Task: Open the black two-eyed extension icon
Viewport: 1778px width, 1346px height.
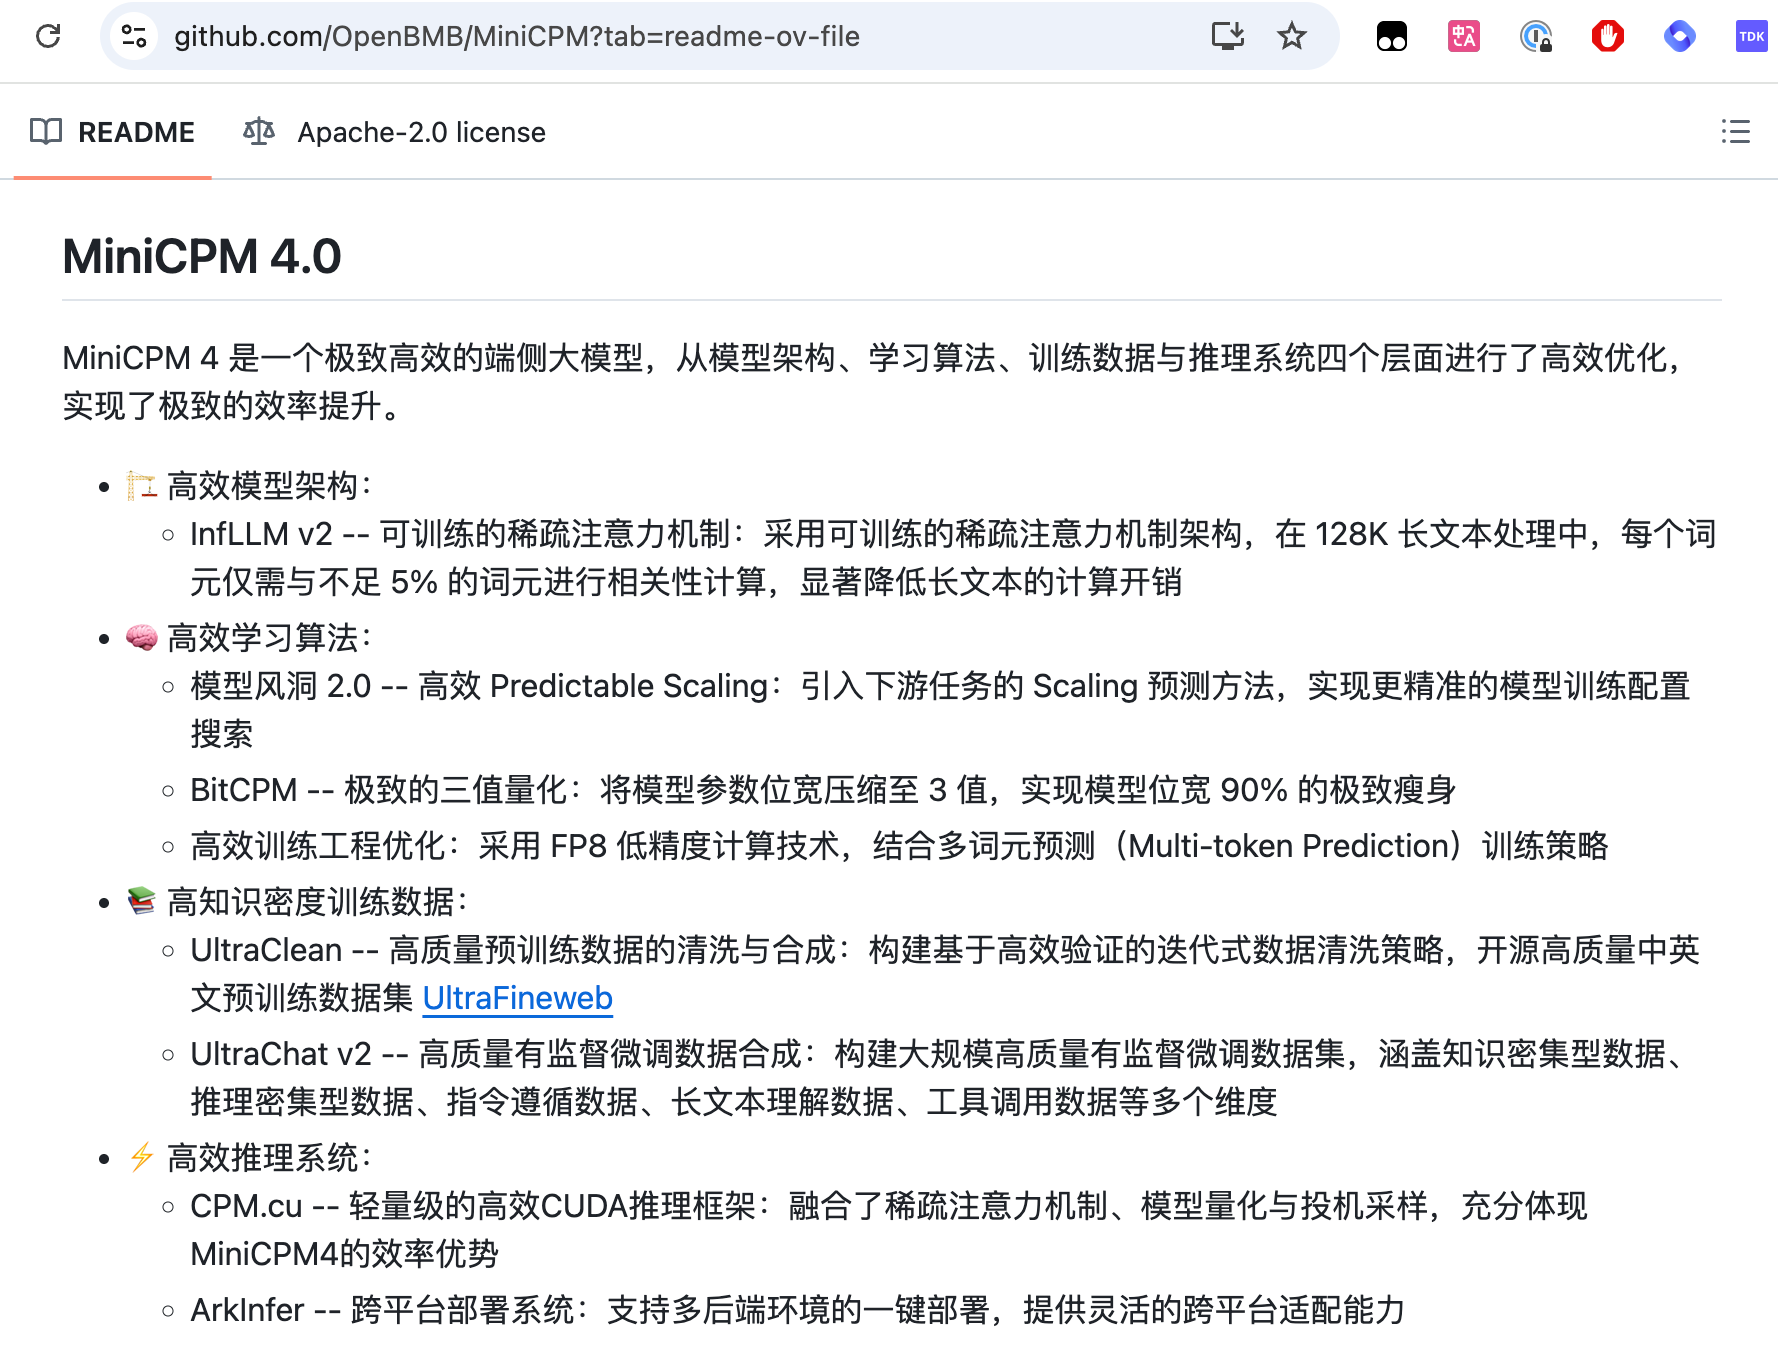Action: [1392, 37]
